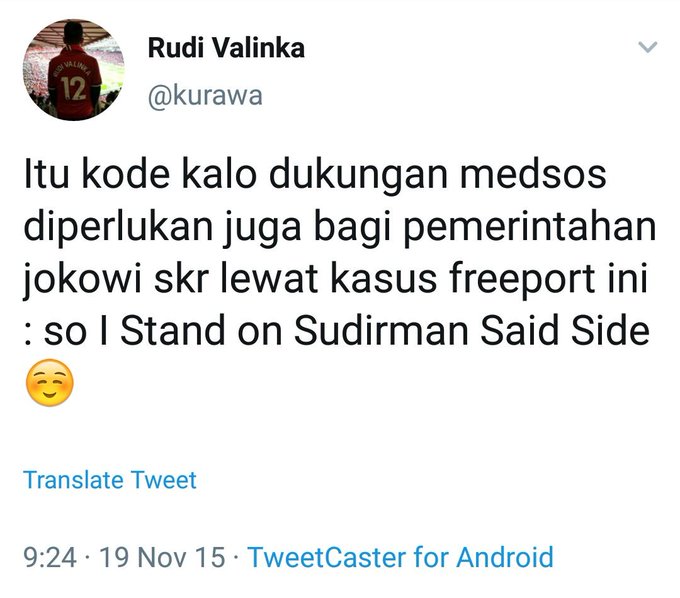
Task: Select the word "freeport" in the tweet
Action: [x=522, y=280]
